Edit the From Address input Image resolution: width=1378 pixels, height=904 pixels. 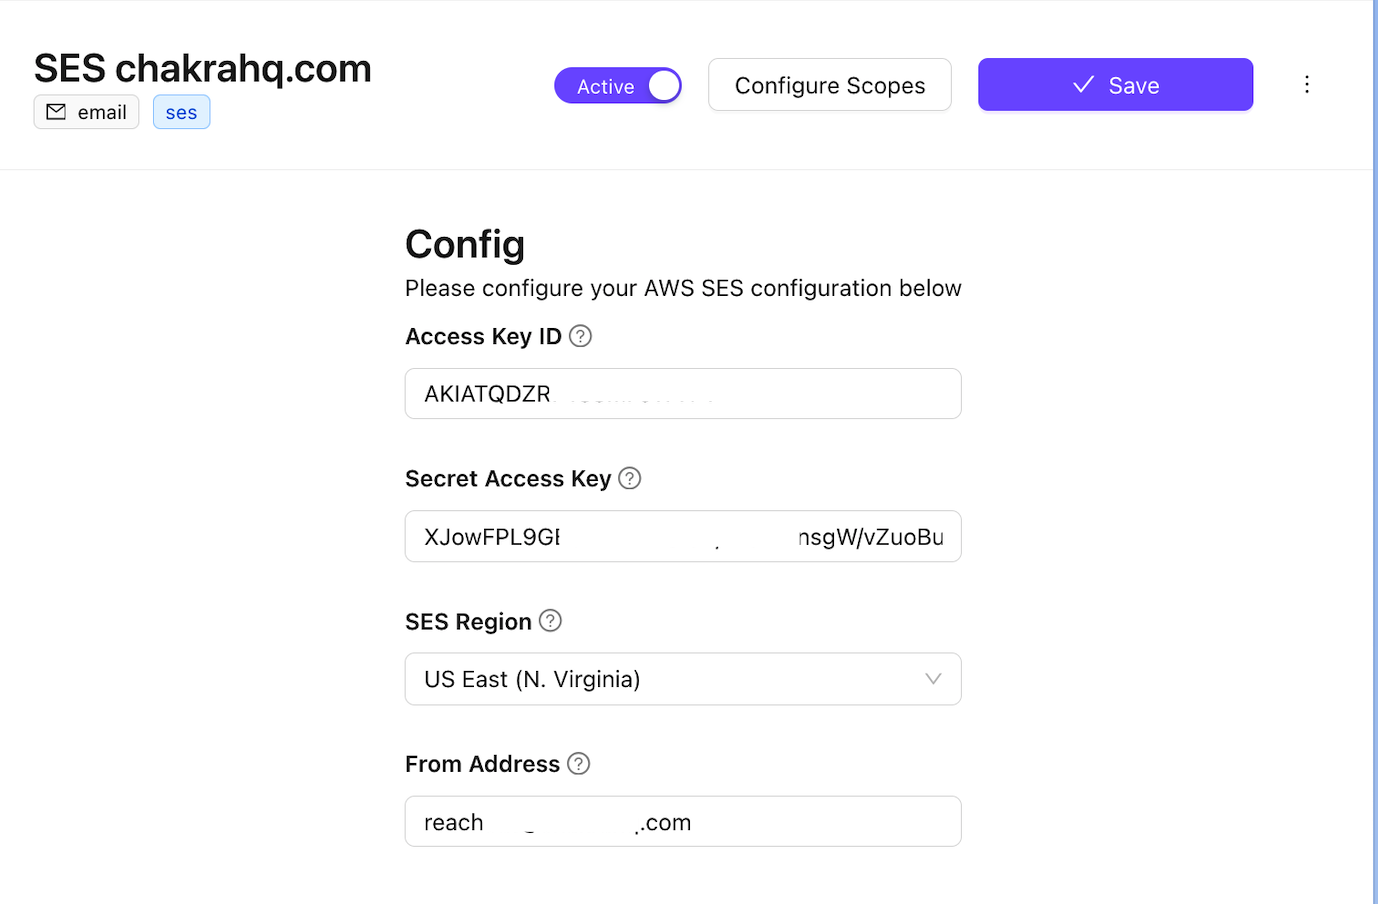click(682, 822)
